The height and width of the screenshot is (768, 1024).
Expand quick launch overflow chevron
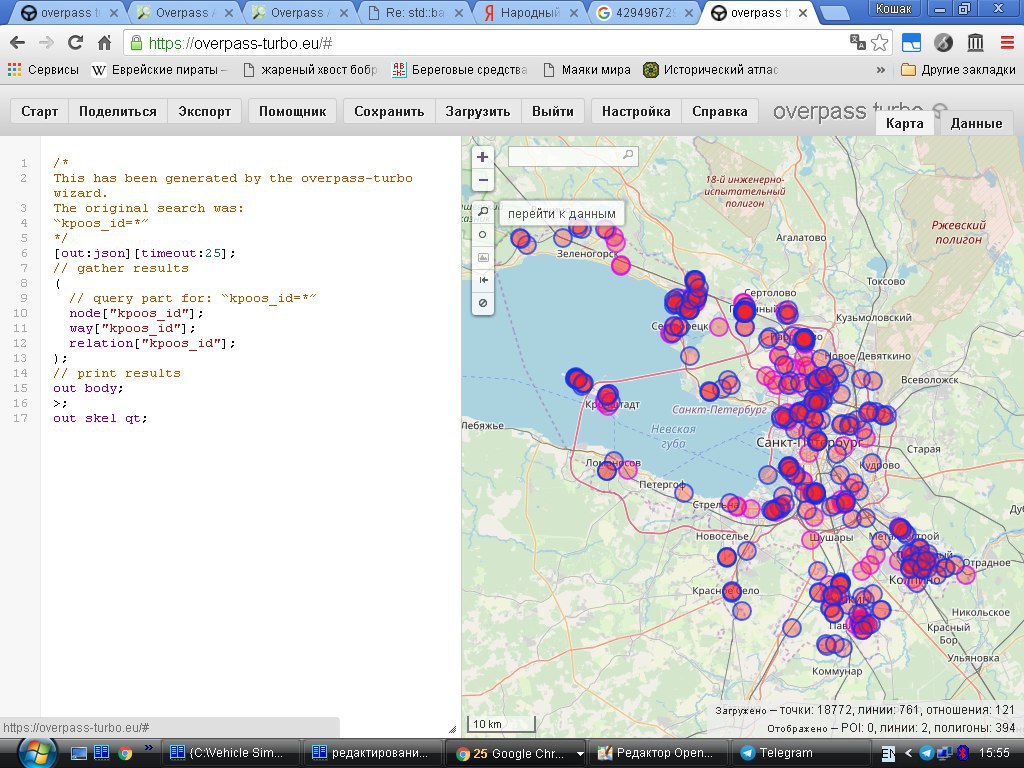click(x=148, y=748)
